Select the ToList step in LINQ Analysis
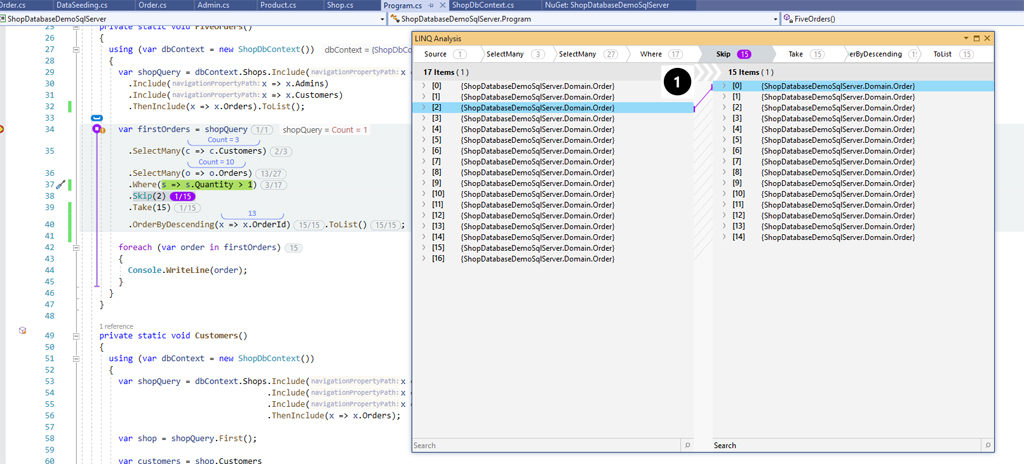The width and height of the screenshot is (1024, 464). [953, 54]
